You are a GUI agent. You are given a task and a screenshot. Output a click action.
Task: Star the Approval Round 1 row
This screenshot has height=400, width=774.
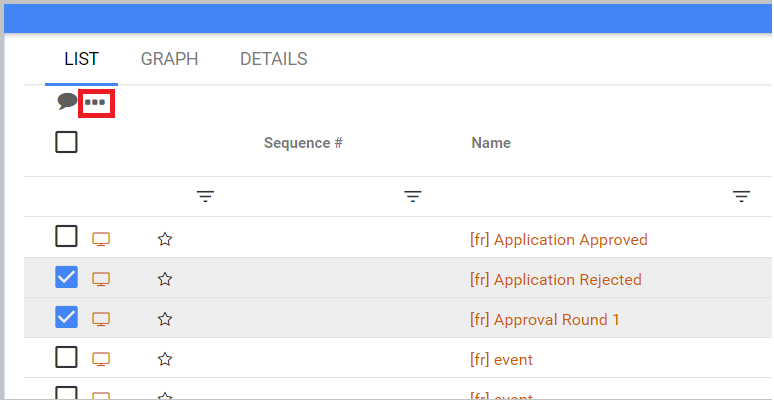165,319
